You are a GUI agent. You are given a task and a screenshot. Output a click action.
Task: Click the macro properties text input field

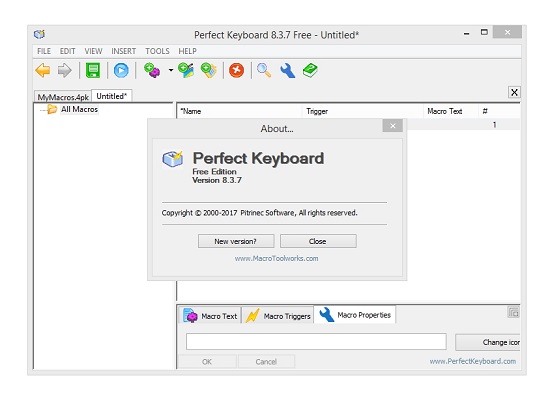pos(316,341)
